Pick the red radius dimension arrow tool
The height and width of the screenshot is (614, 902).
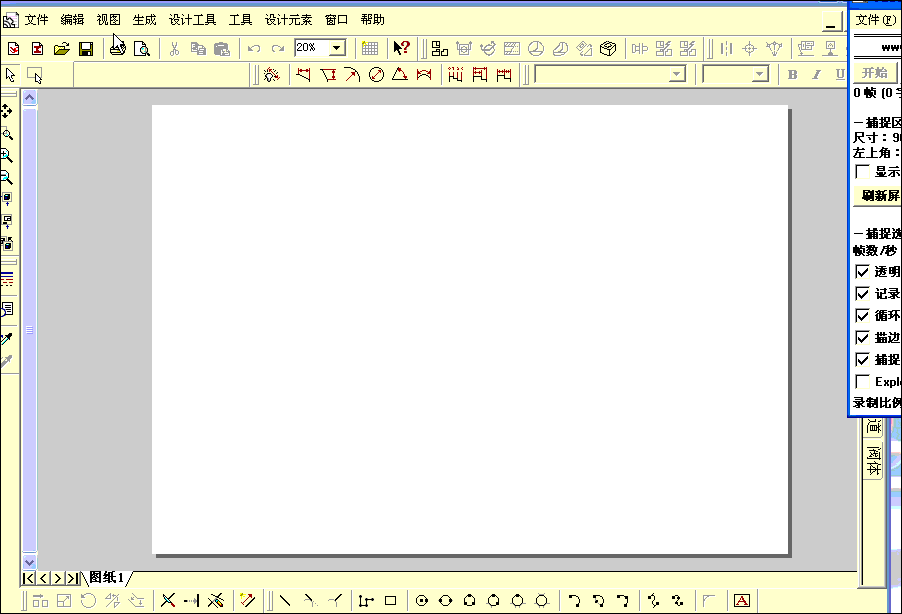click(x=352, y=75)
